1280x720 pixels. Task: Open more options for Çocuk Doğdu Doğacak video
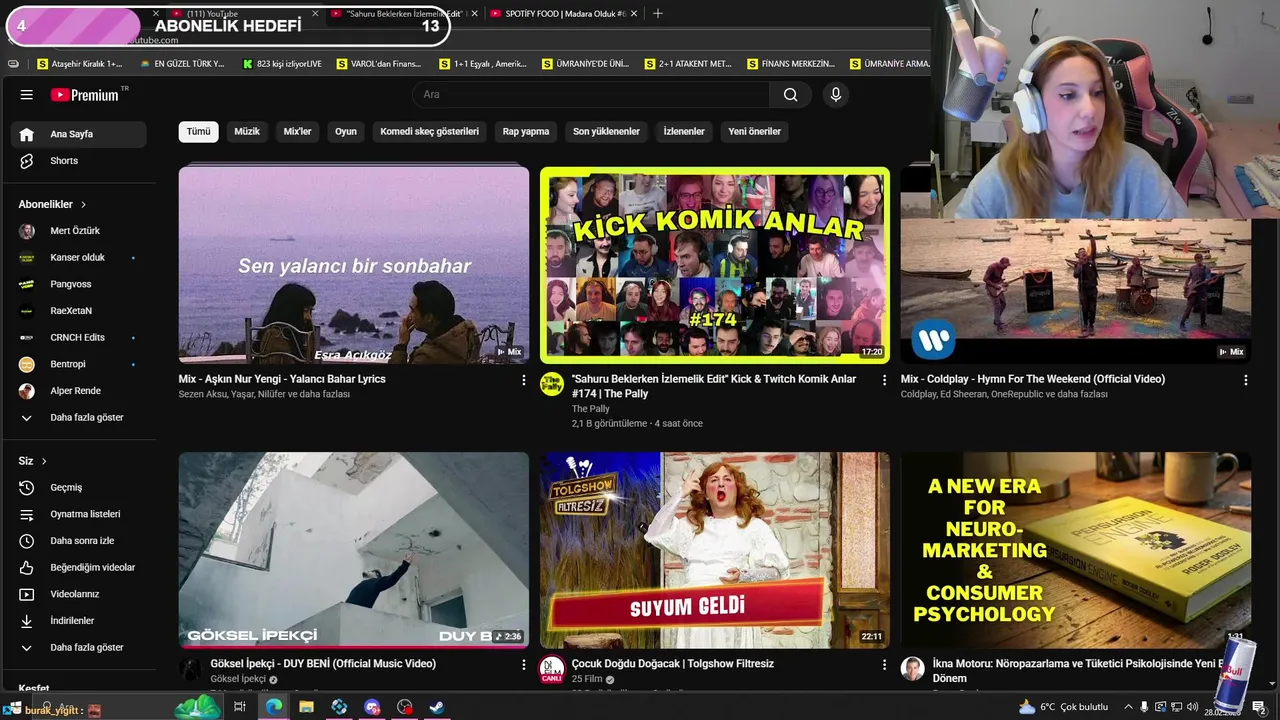[x=884, y=664]
